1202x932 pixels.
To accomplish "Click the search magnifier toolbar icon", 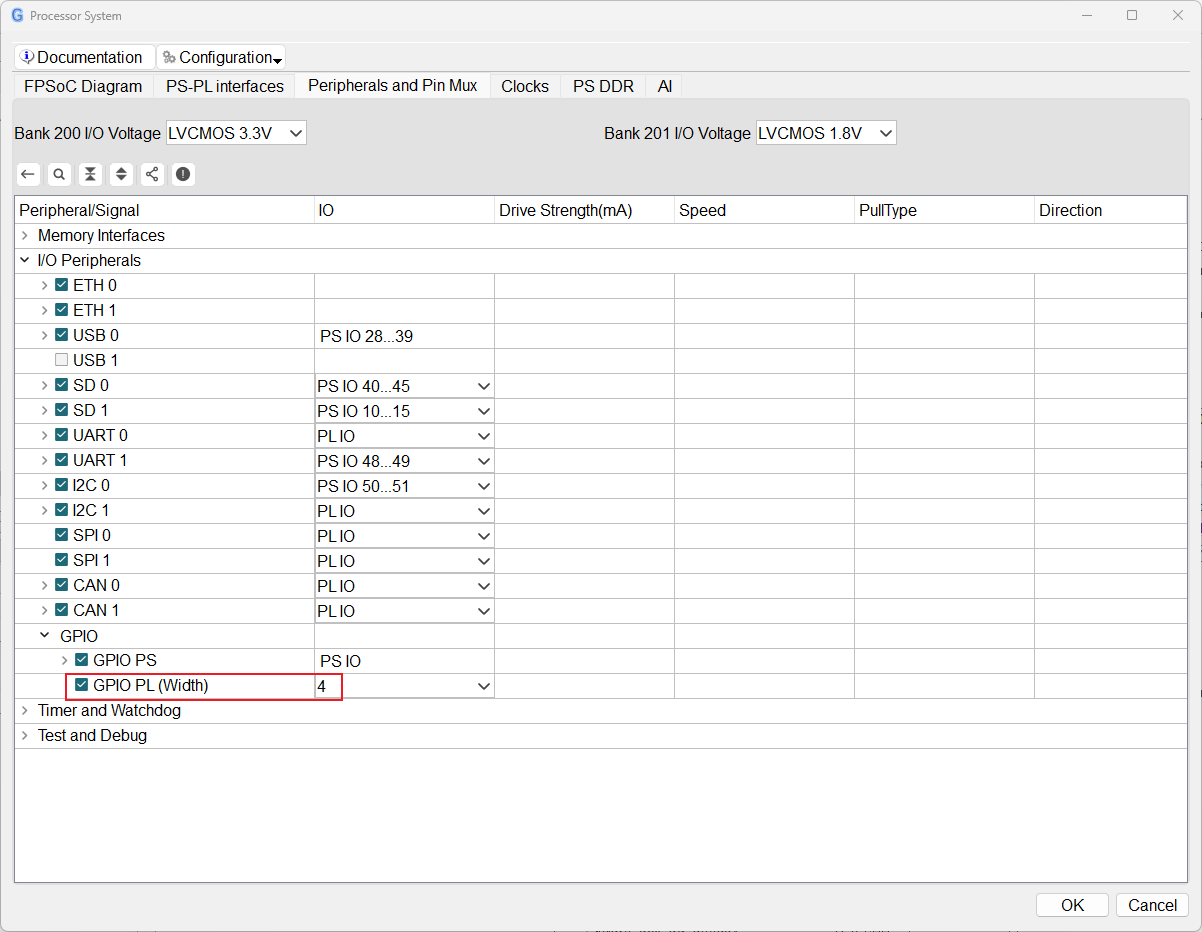I will point(59,174).
